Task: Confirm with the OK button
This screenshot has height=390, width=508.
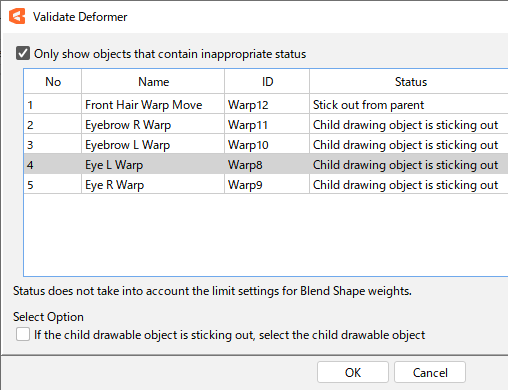Action: tap(353, 372)
